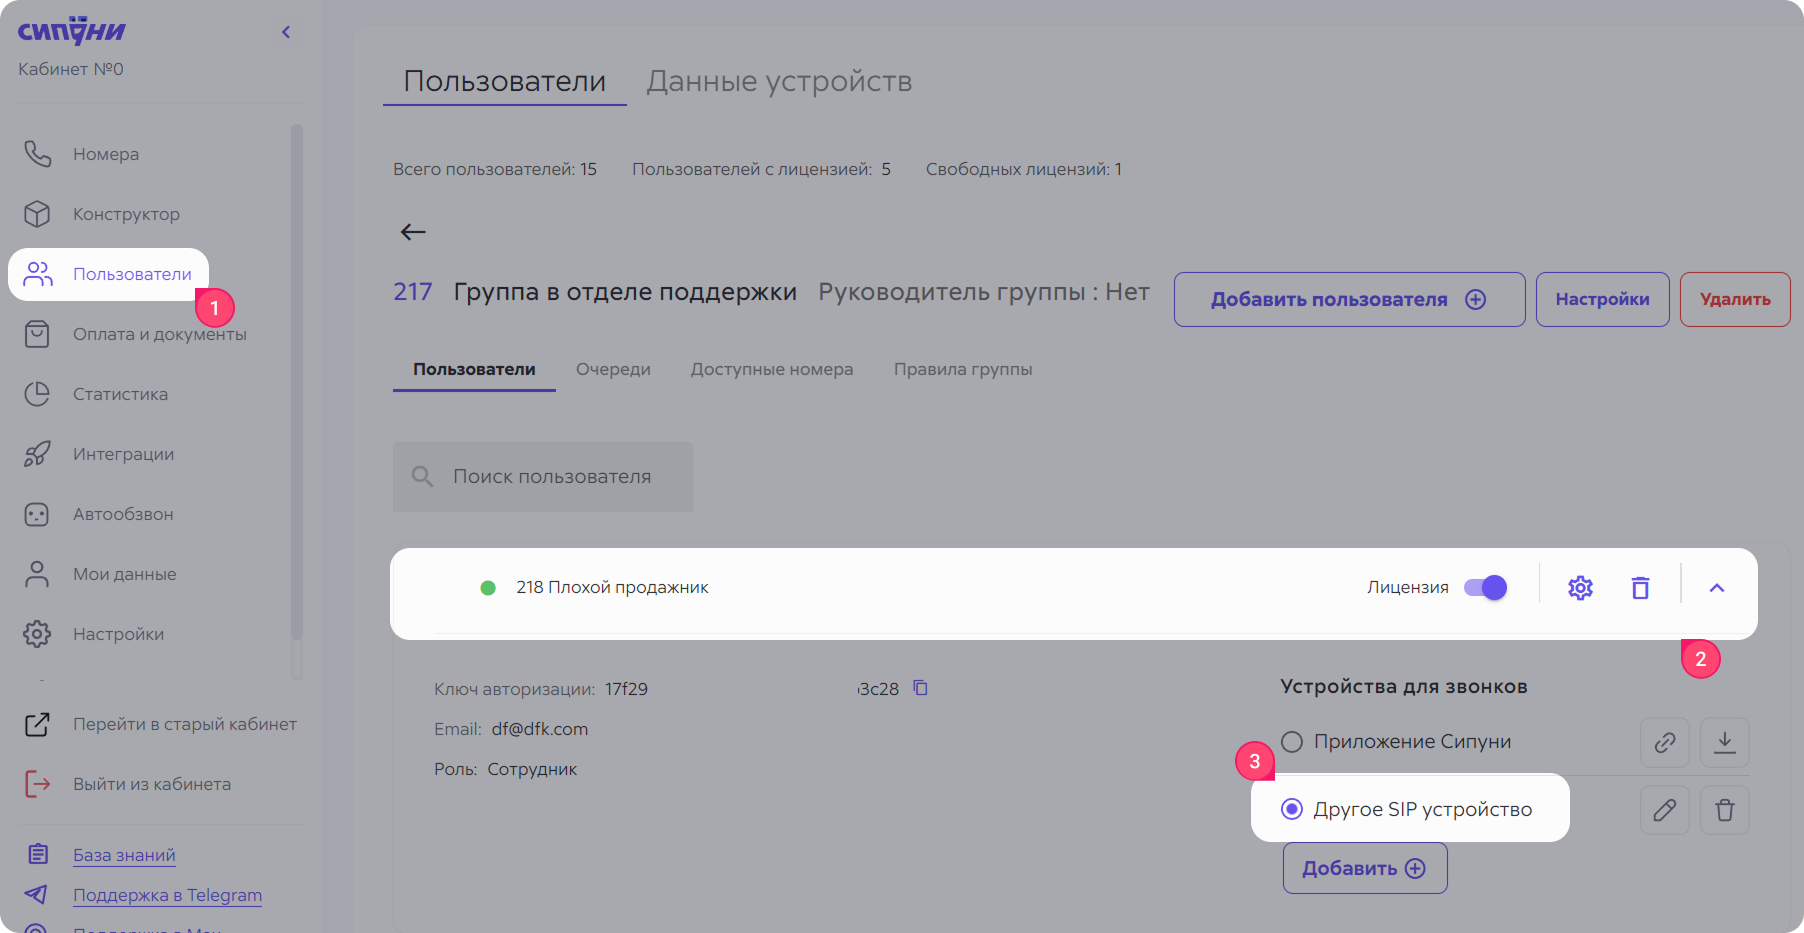Open Автообзвон section
This screenshot has height=933, width=1804.
[x=123, y=514]
